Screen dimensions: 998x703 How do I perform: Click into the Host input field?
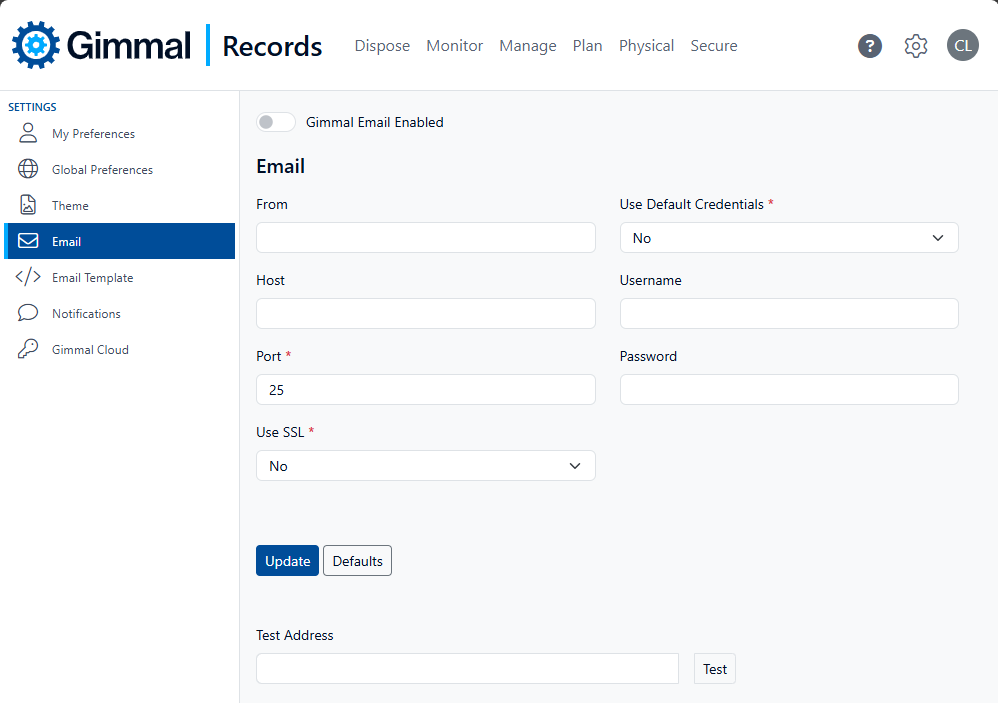(425, 314)
